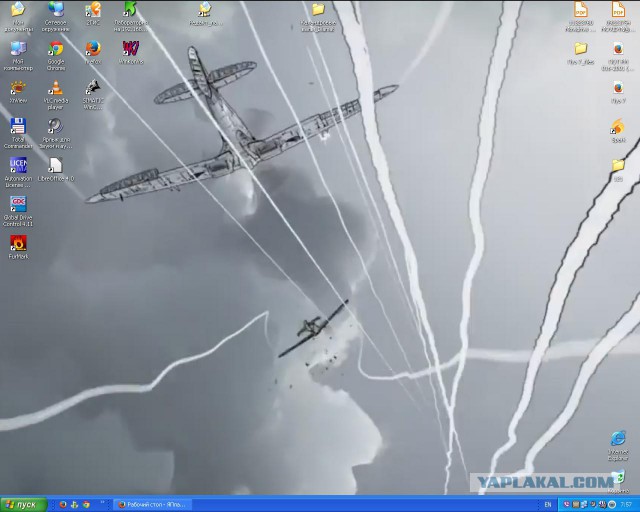Open the EN language indicator menu
This screenshot has width=640, height=512.
548,505
